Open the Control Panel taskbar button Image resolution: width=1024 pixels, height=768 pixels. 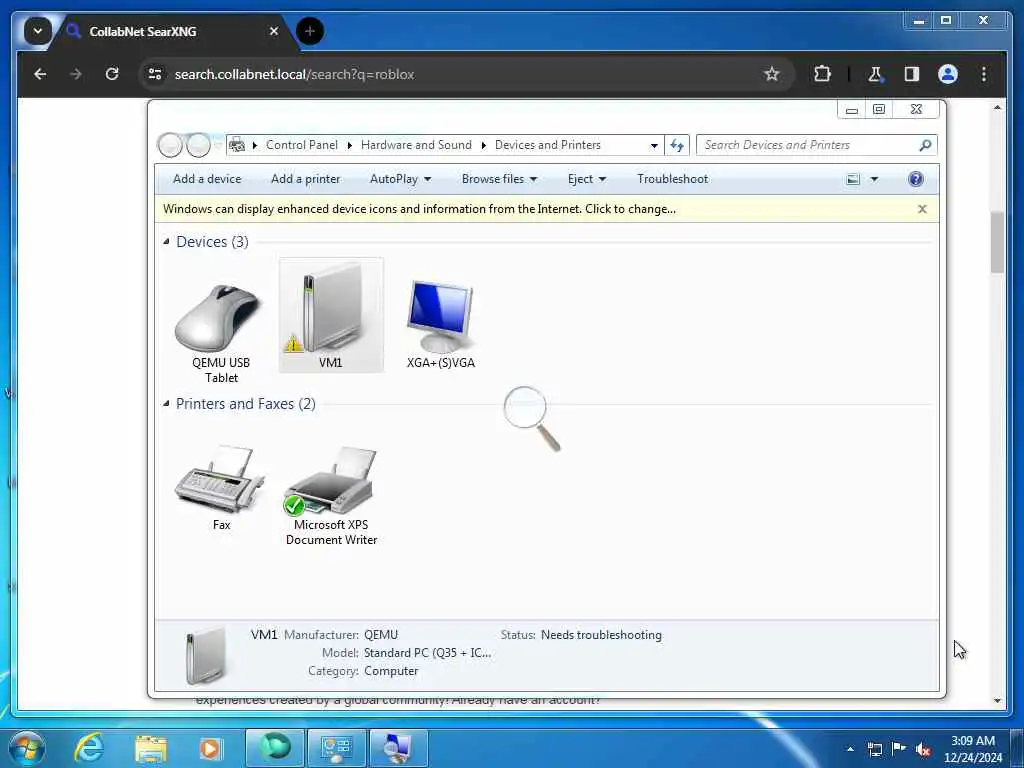coord(337,748)
